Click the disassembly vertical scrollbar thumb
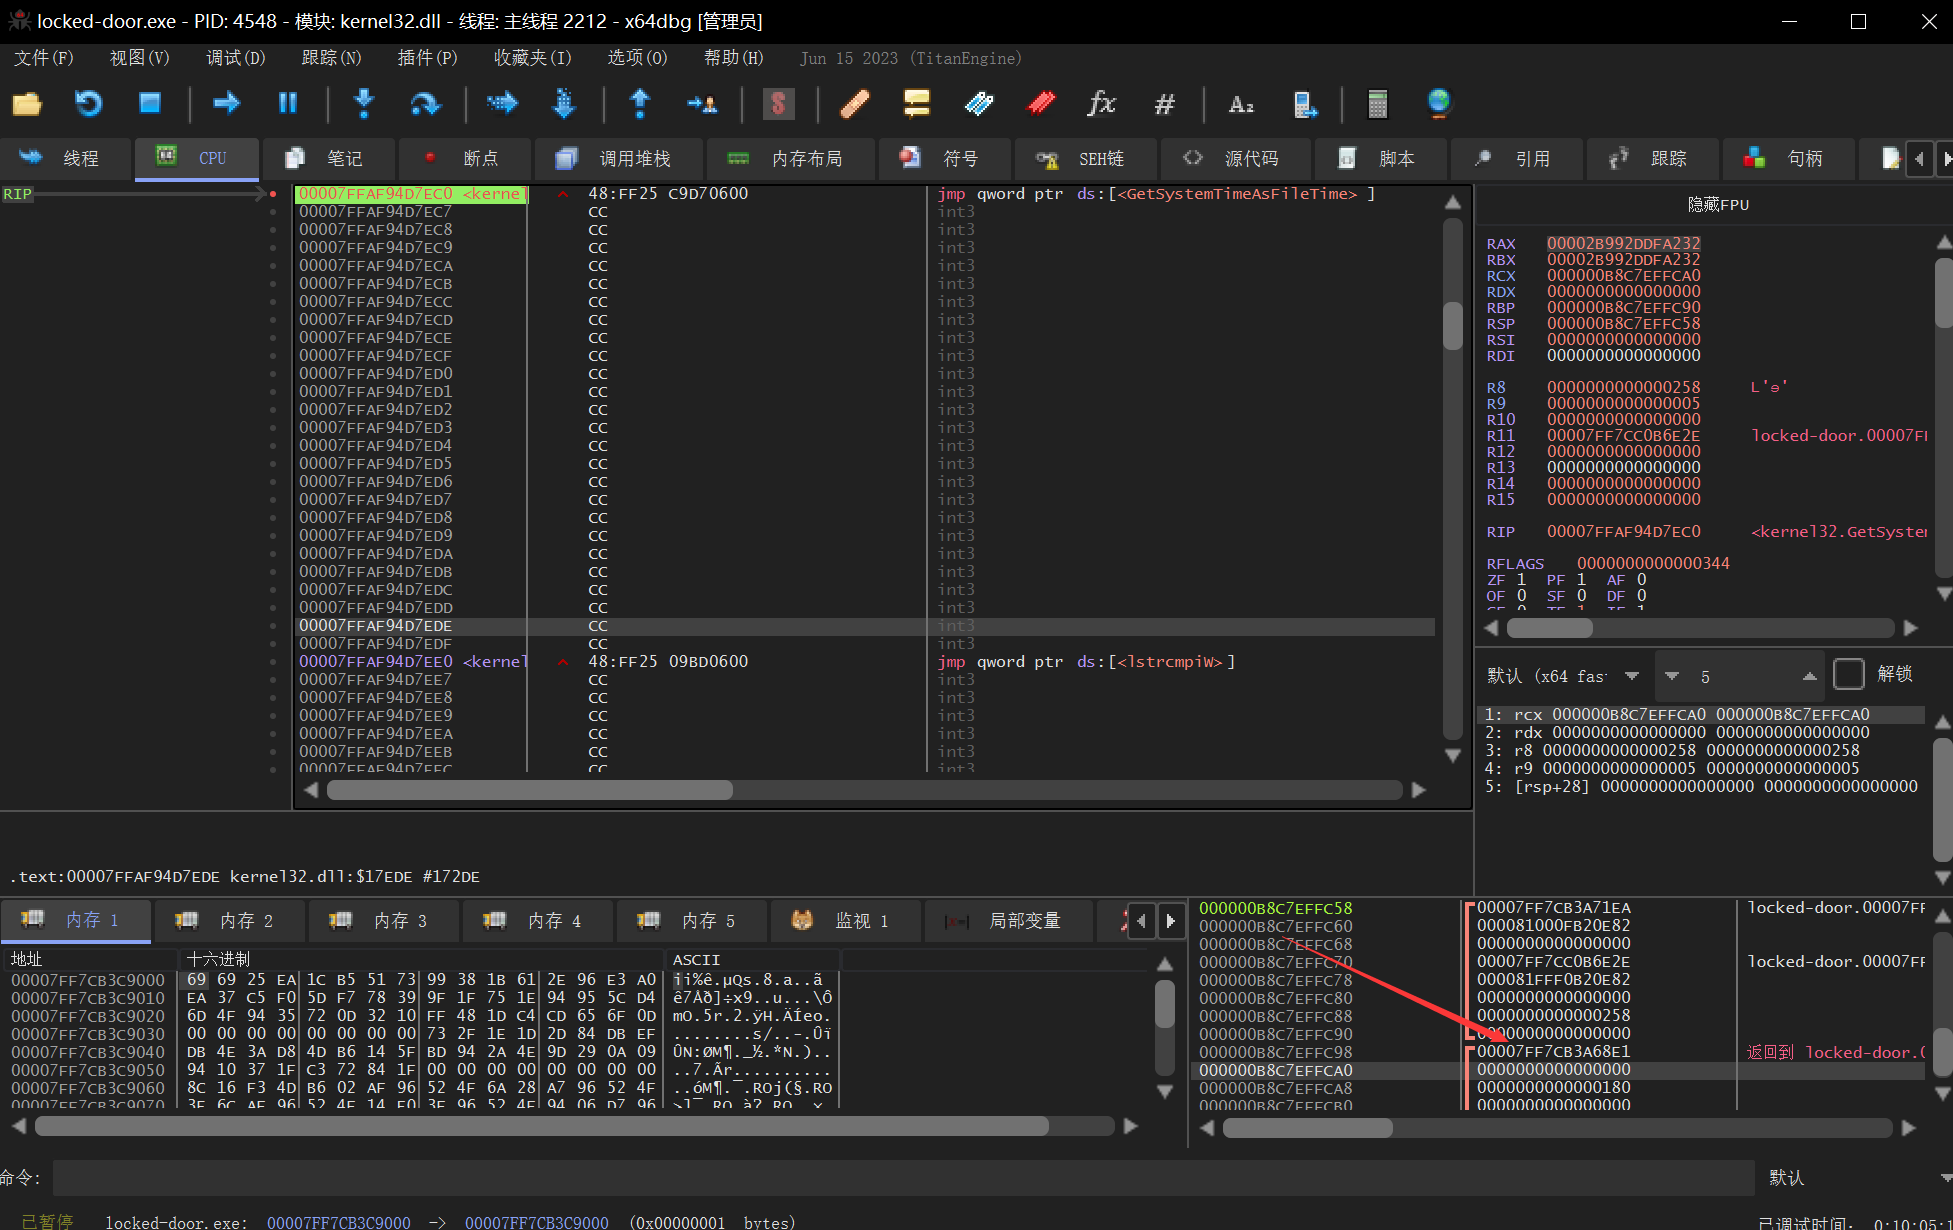The width and height of the screenshot is (1953, 1230). 1453,324
